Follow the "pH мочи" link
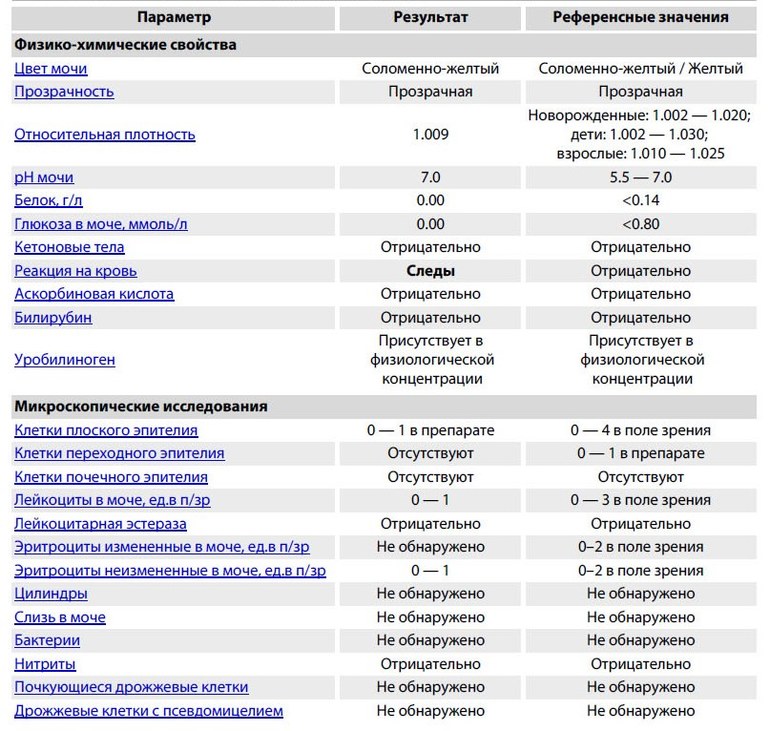The height and width of the screenshot is (731, 770). click(x=44, y=177)
